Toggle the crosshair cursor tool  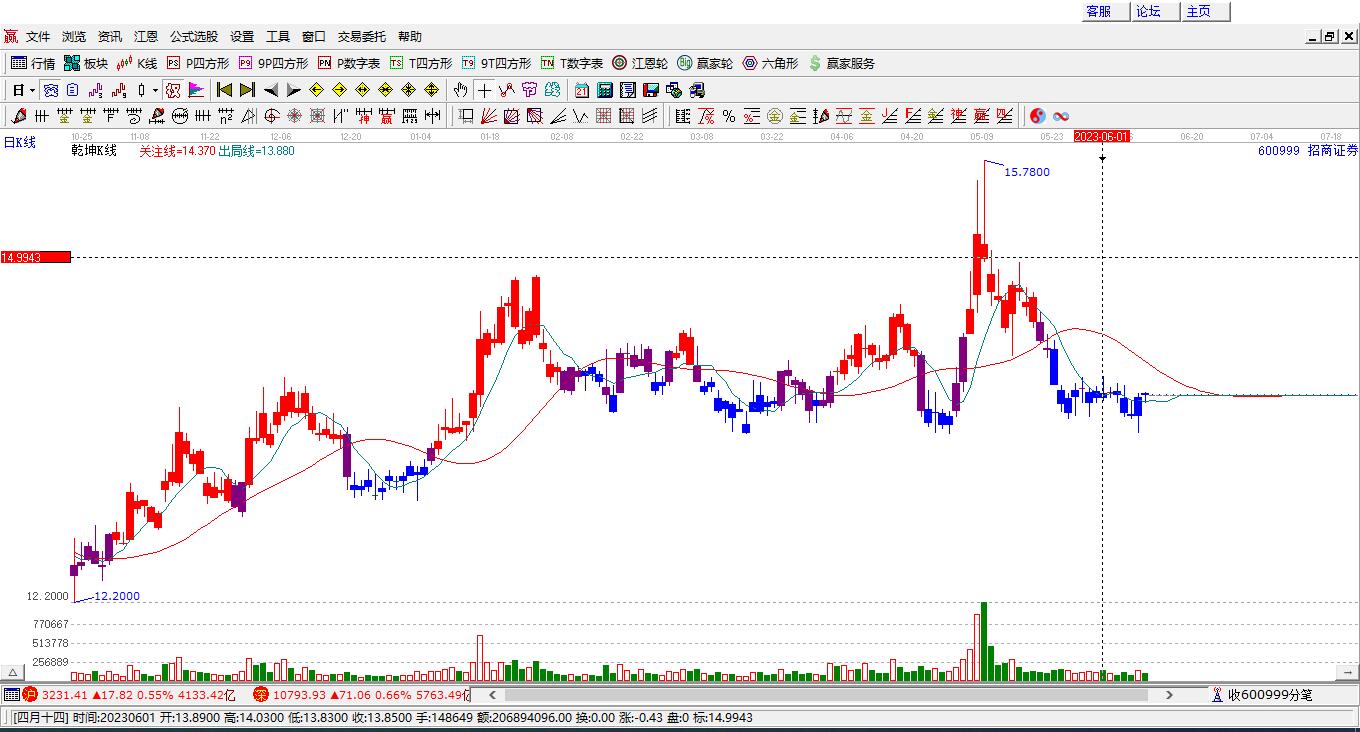click(x=484, y=90)
